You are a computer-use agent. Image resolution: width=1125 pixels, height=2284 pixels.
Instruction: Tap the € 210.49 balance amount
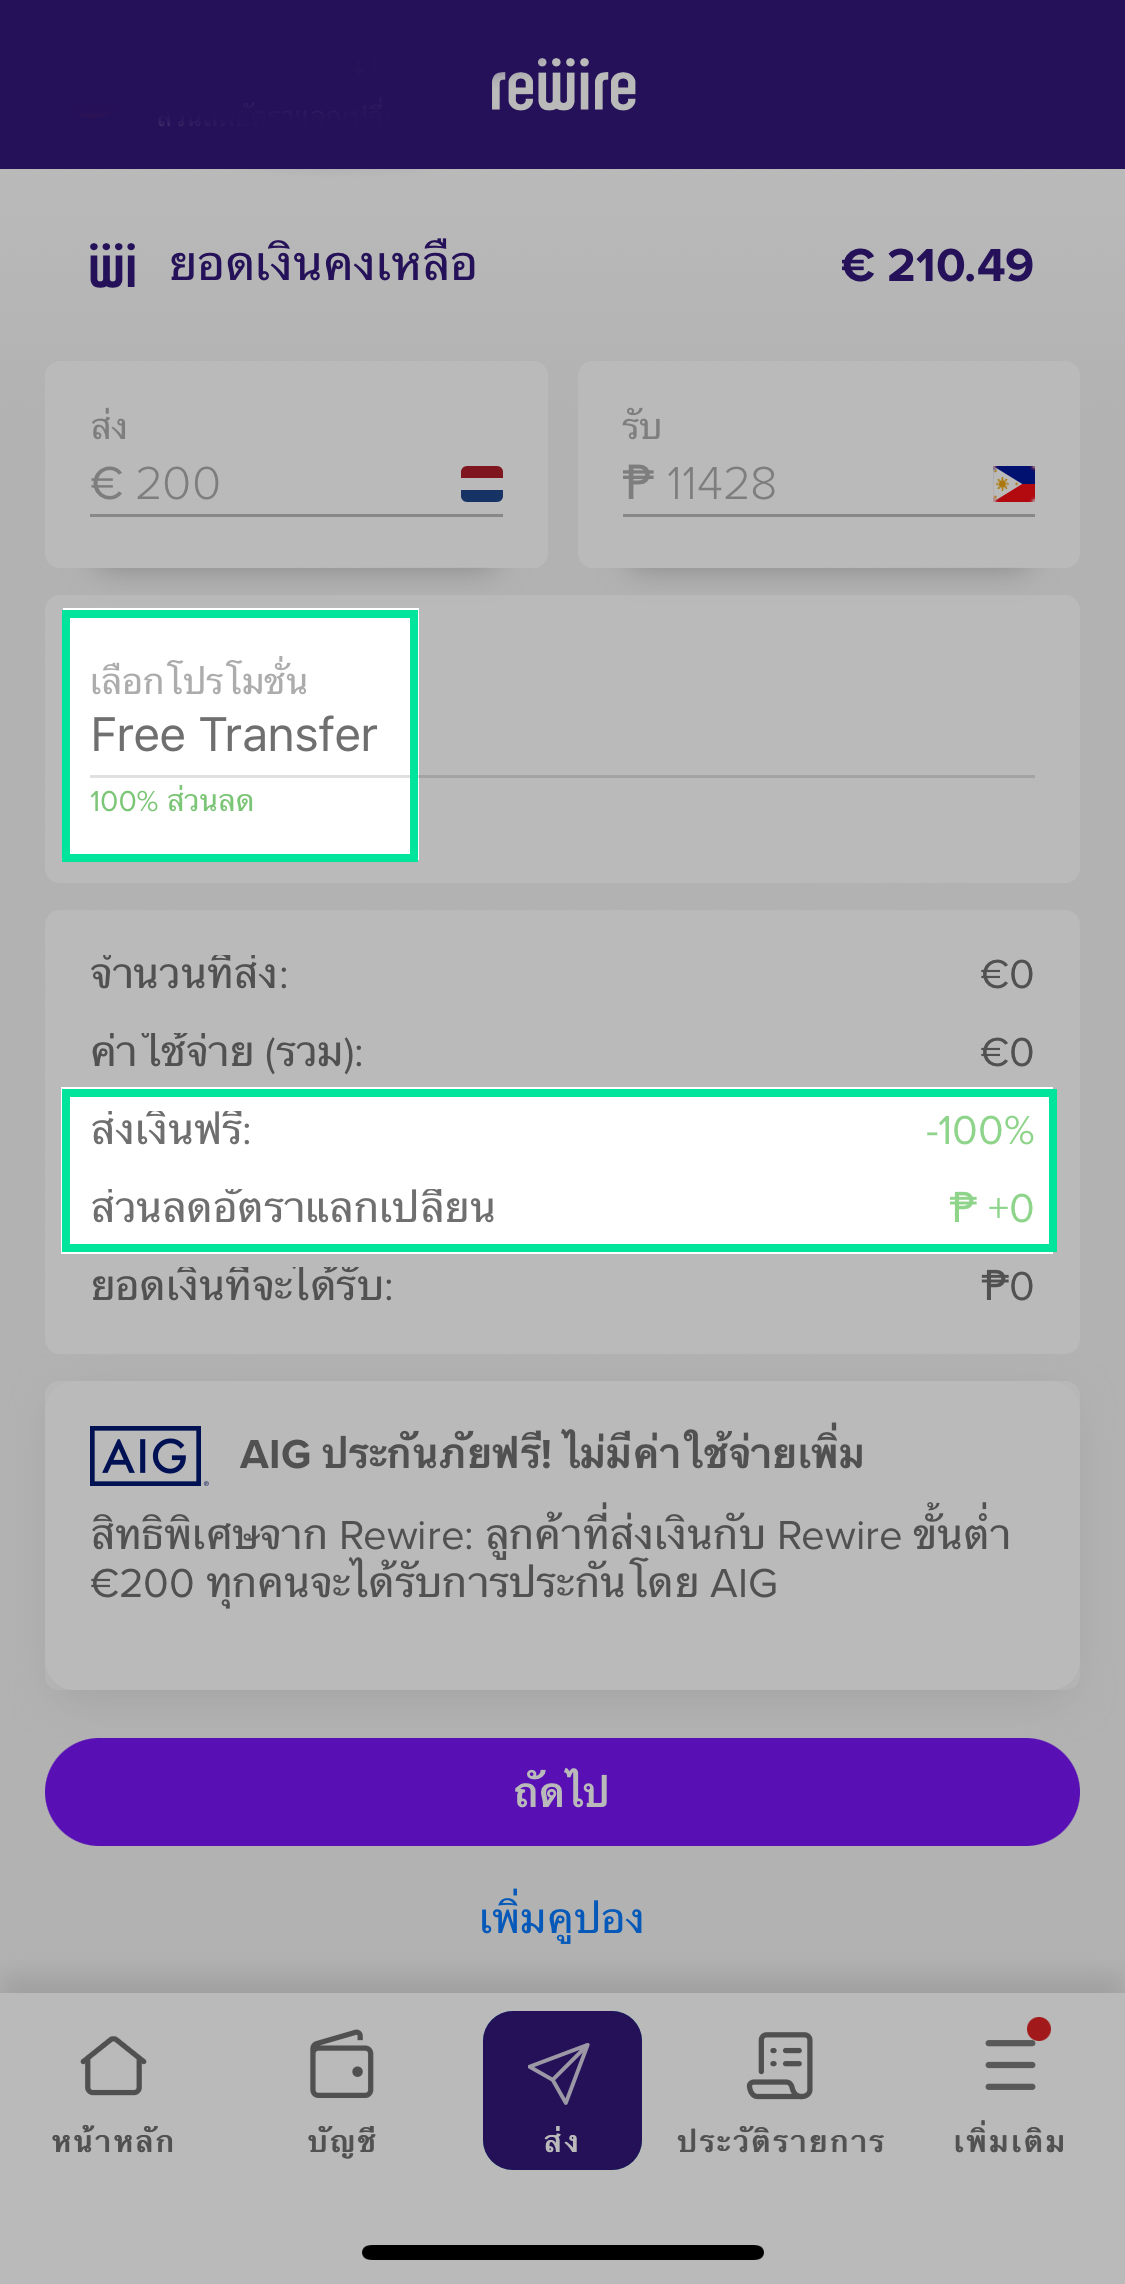(937, 266)
